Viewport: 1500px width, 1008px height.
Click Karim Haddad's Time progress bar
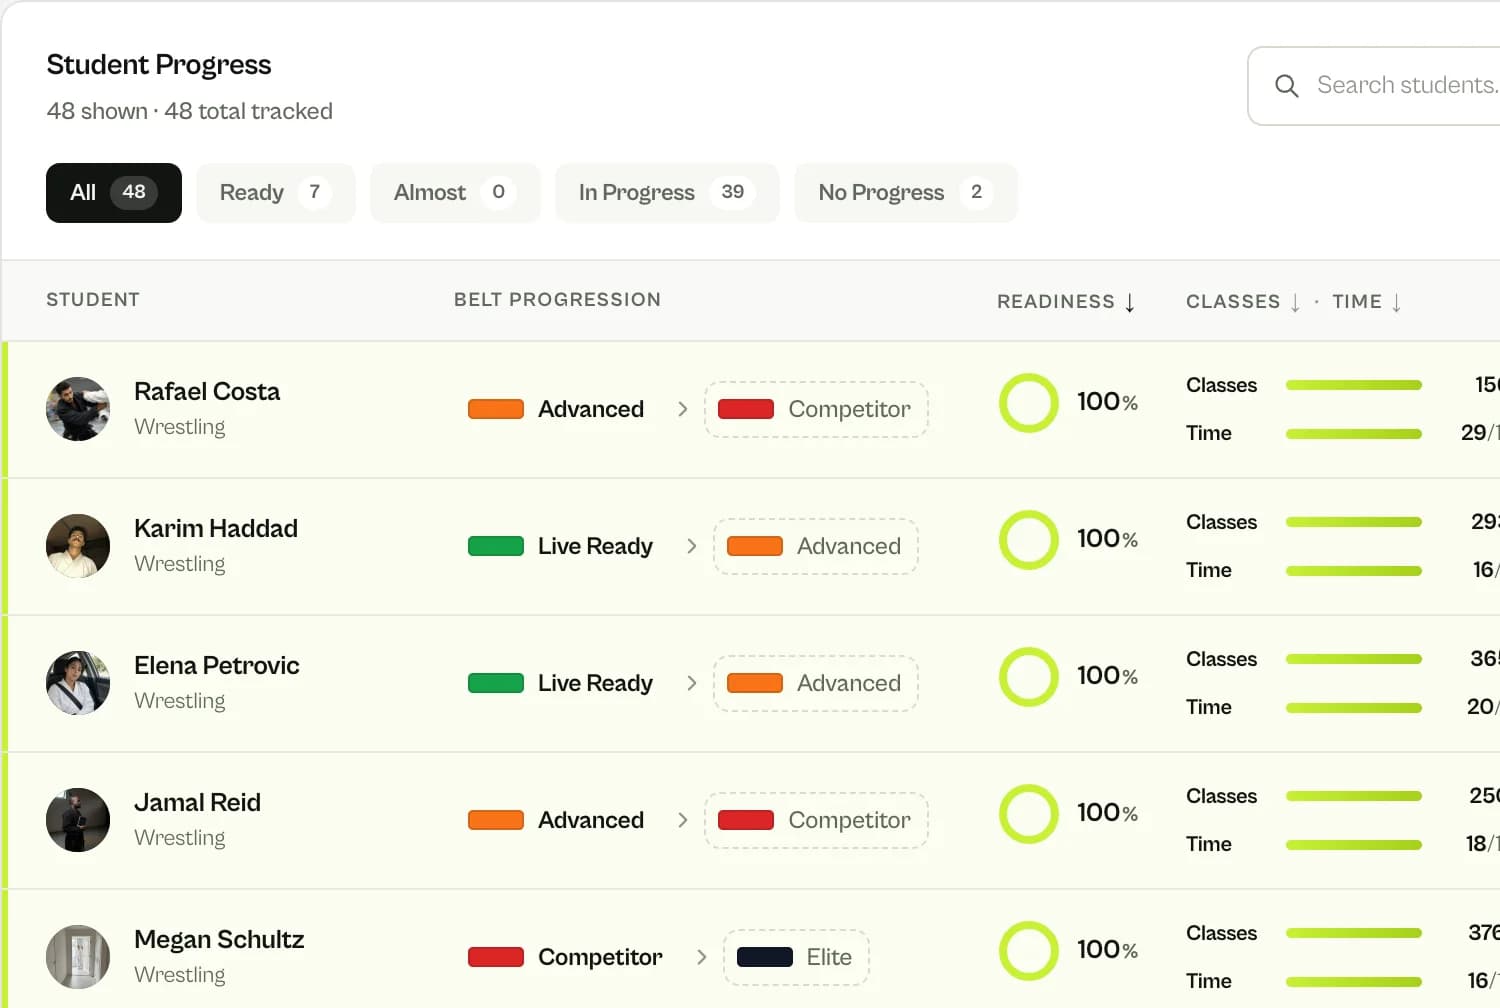(x=1354, y=571)
